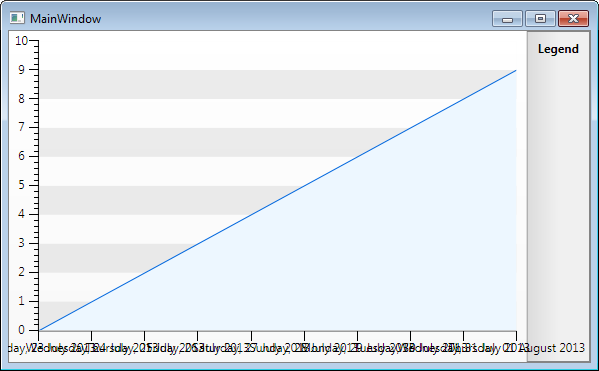599x371 pixels.
Task: Click the y-axis label 0
Action: [21, 330]
